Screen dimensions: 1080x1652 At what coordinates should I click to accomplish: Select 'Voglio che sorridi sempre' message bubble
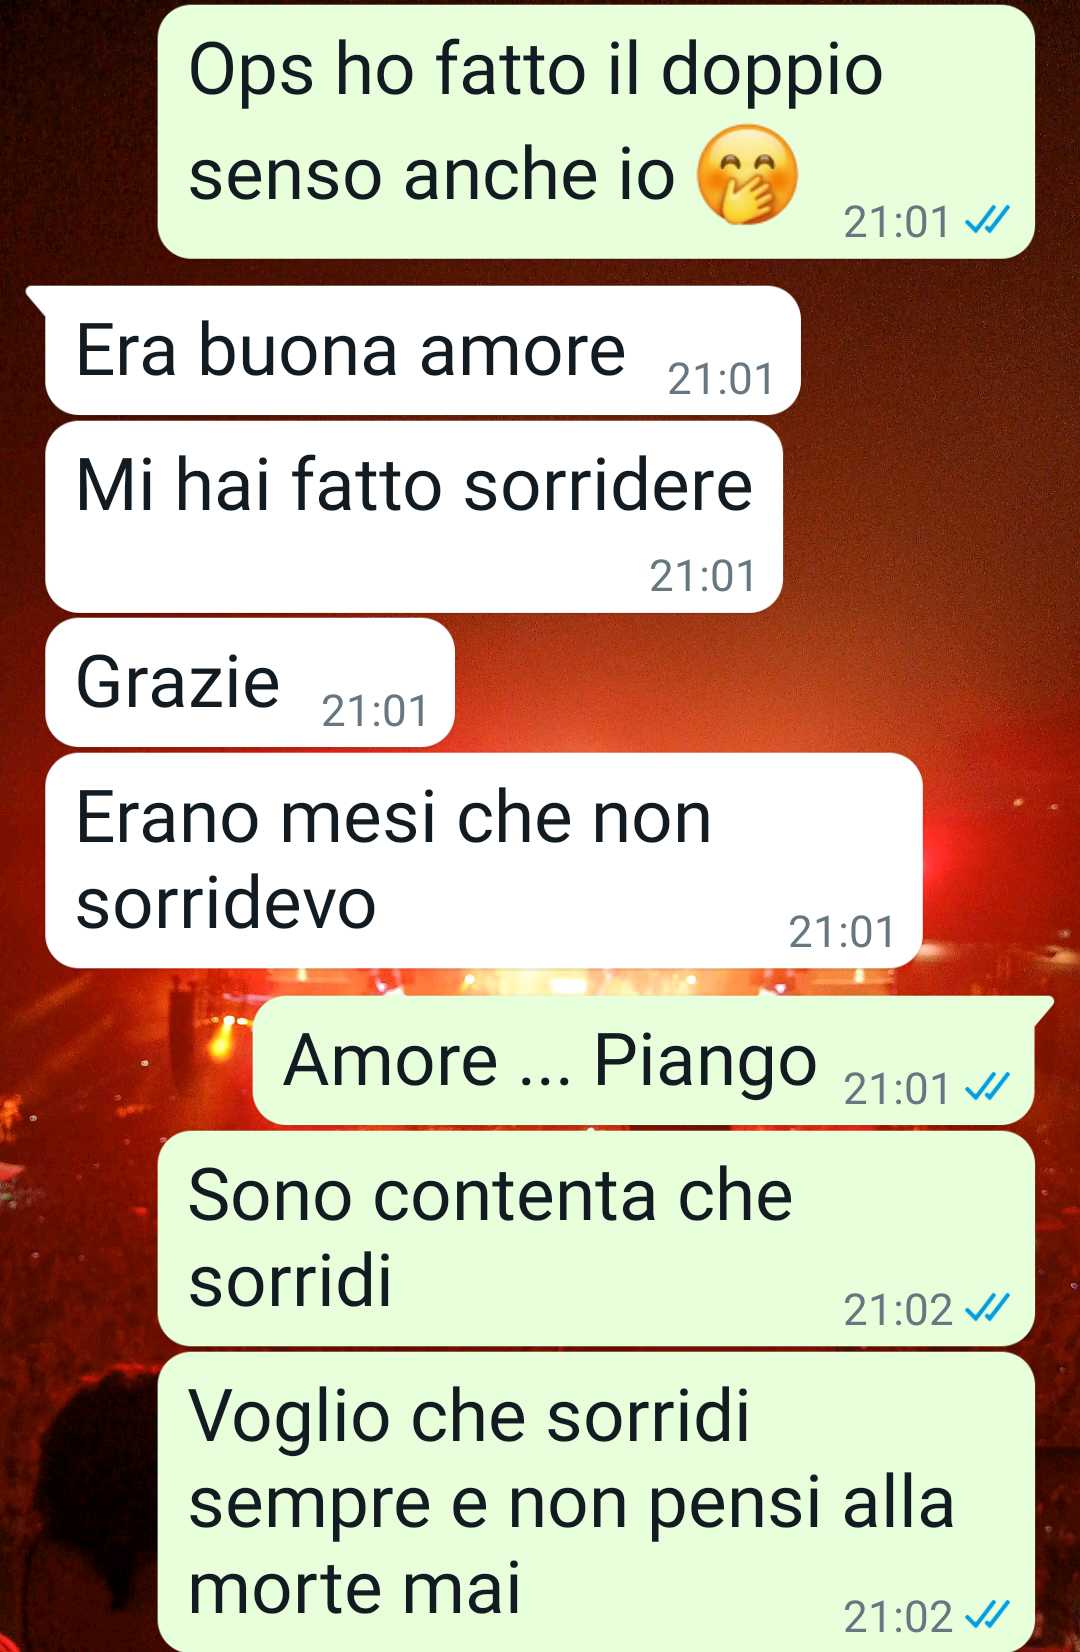596,1502
